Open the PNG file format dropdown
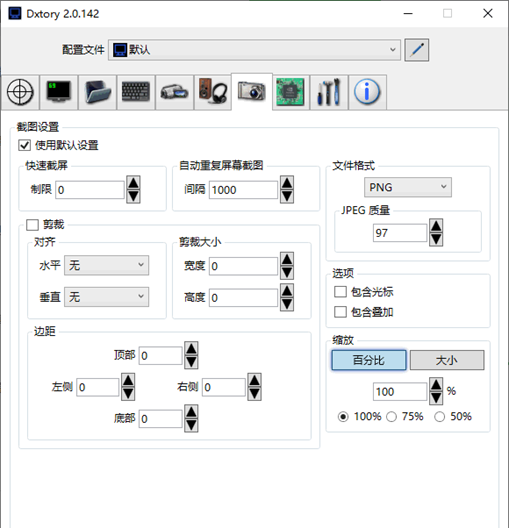Image resolution: width=509 pixels, height=528 pixels. point(408,187)
